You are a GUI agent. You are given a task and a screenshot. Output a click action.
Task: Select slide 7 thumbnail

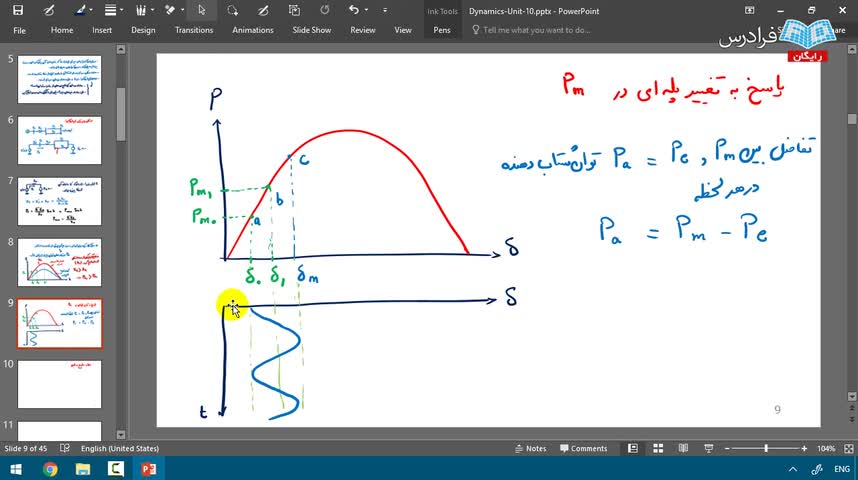click(59, 201)
